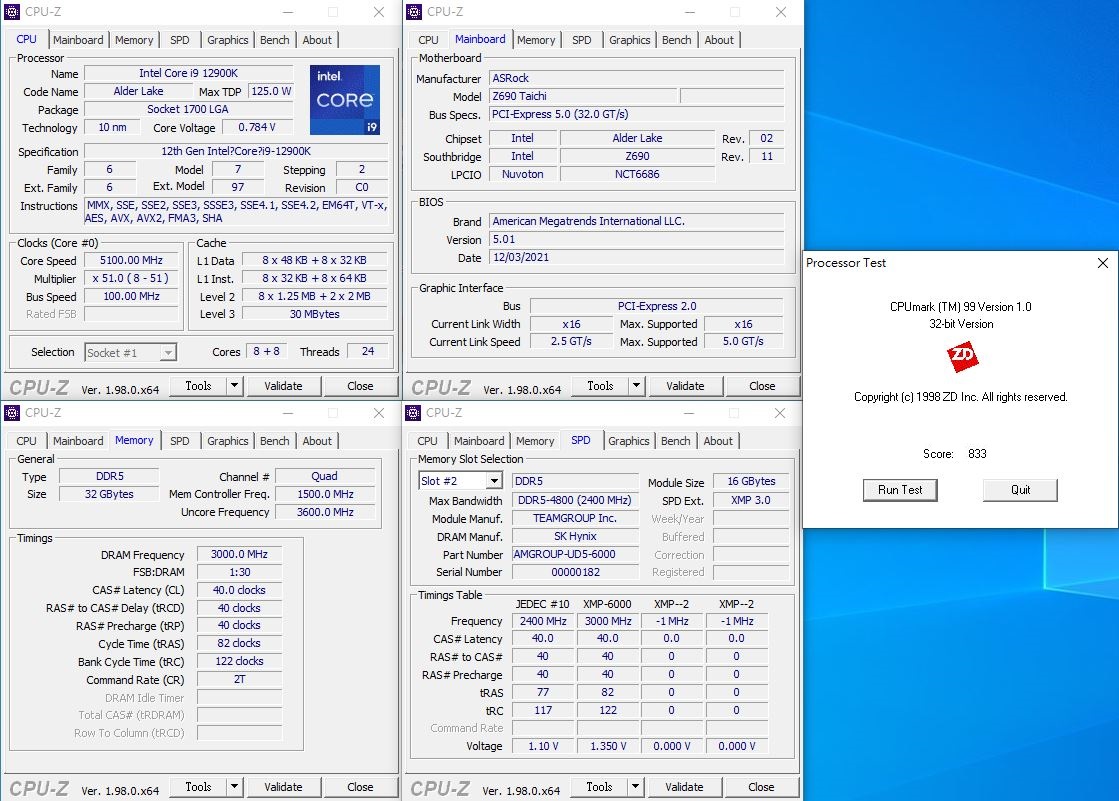Click the red ZD logo in Processor Test
Image resolution: width=1119 pixels, height=801 pixels.
(962, 357)
